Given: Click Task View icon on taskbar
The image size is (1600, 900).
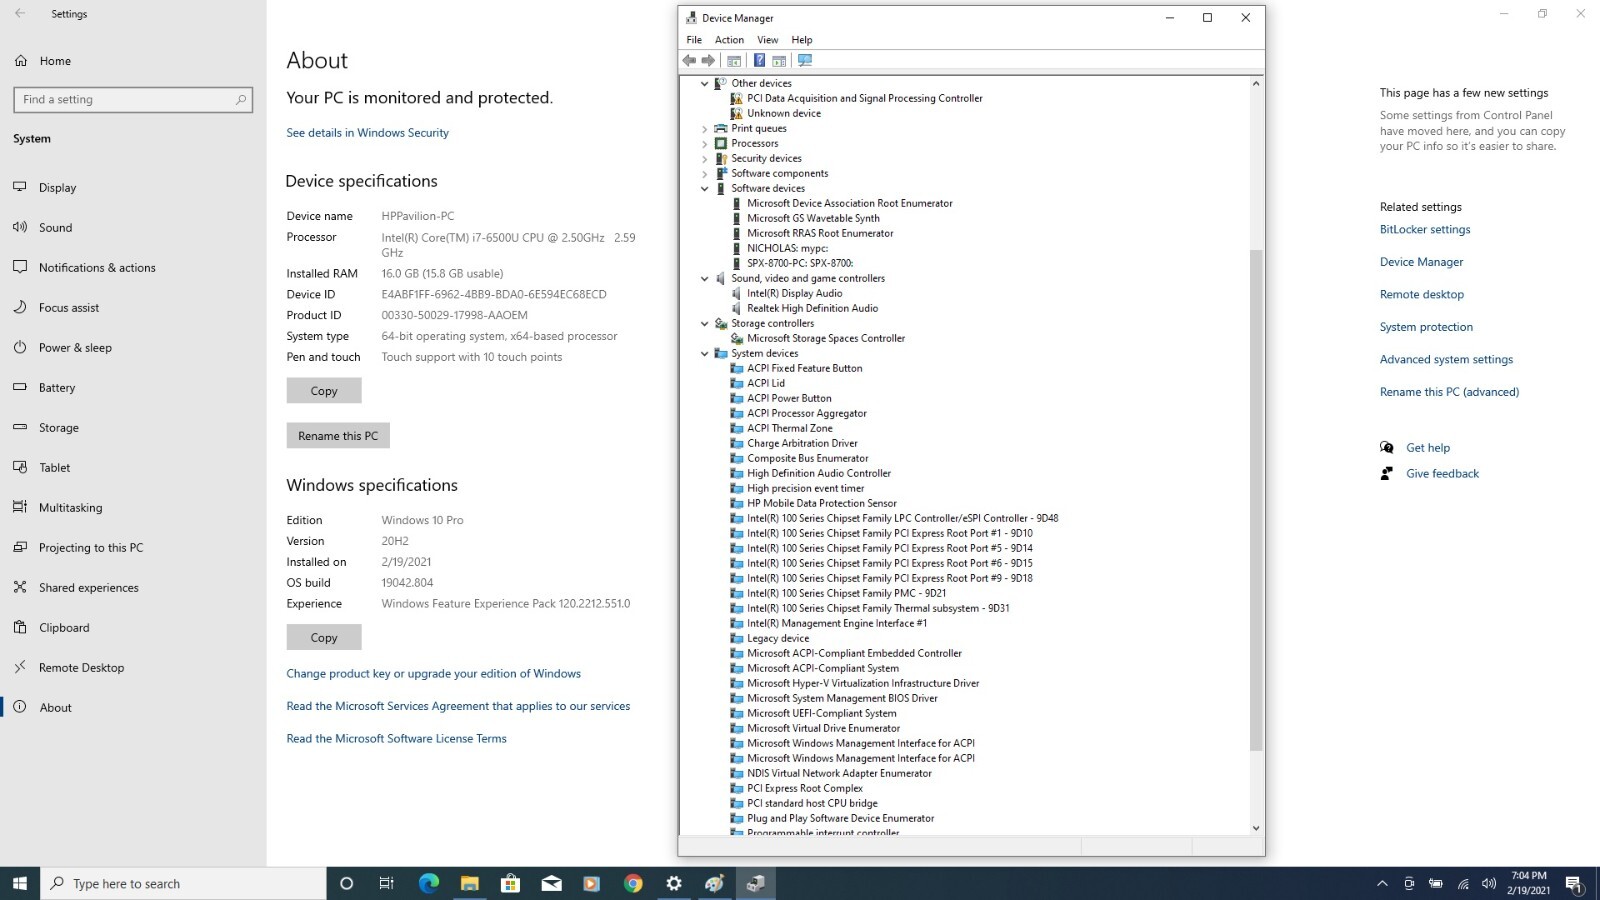Looking at the screenshot, I should (387, 883).
